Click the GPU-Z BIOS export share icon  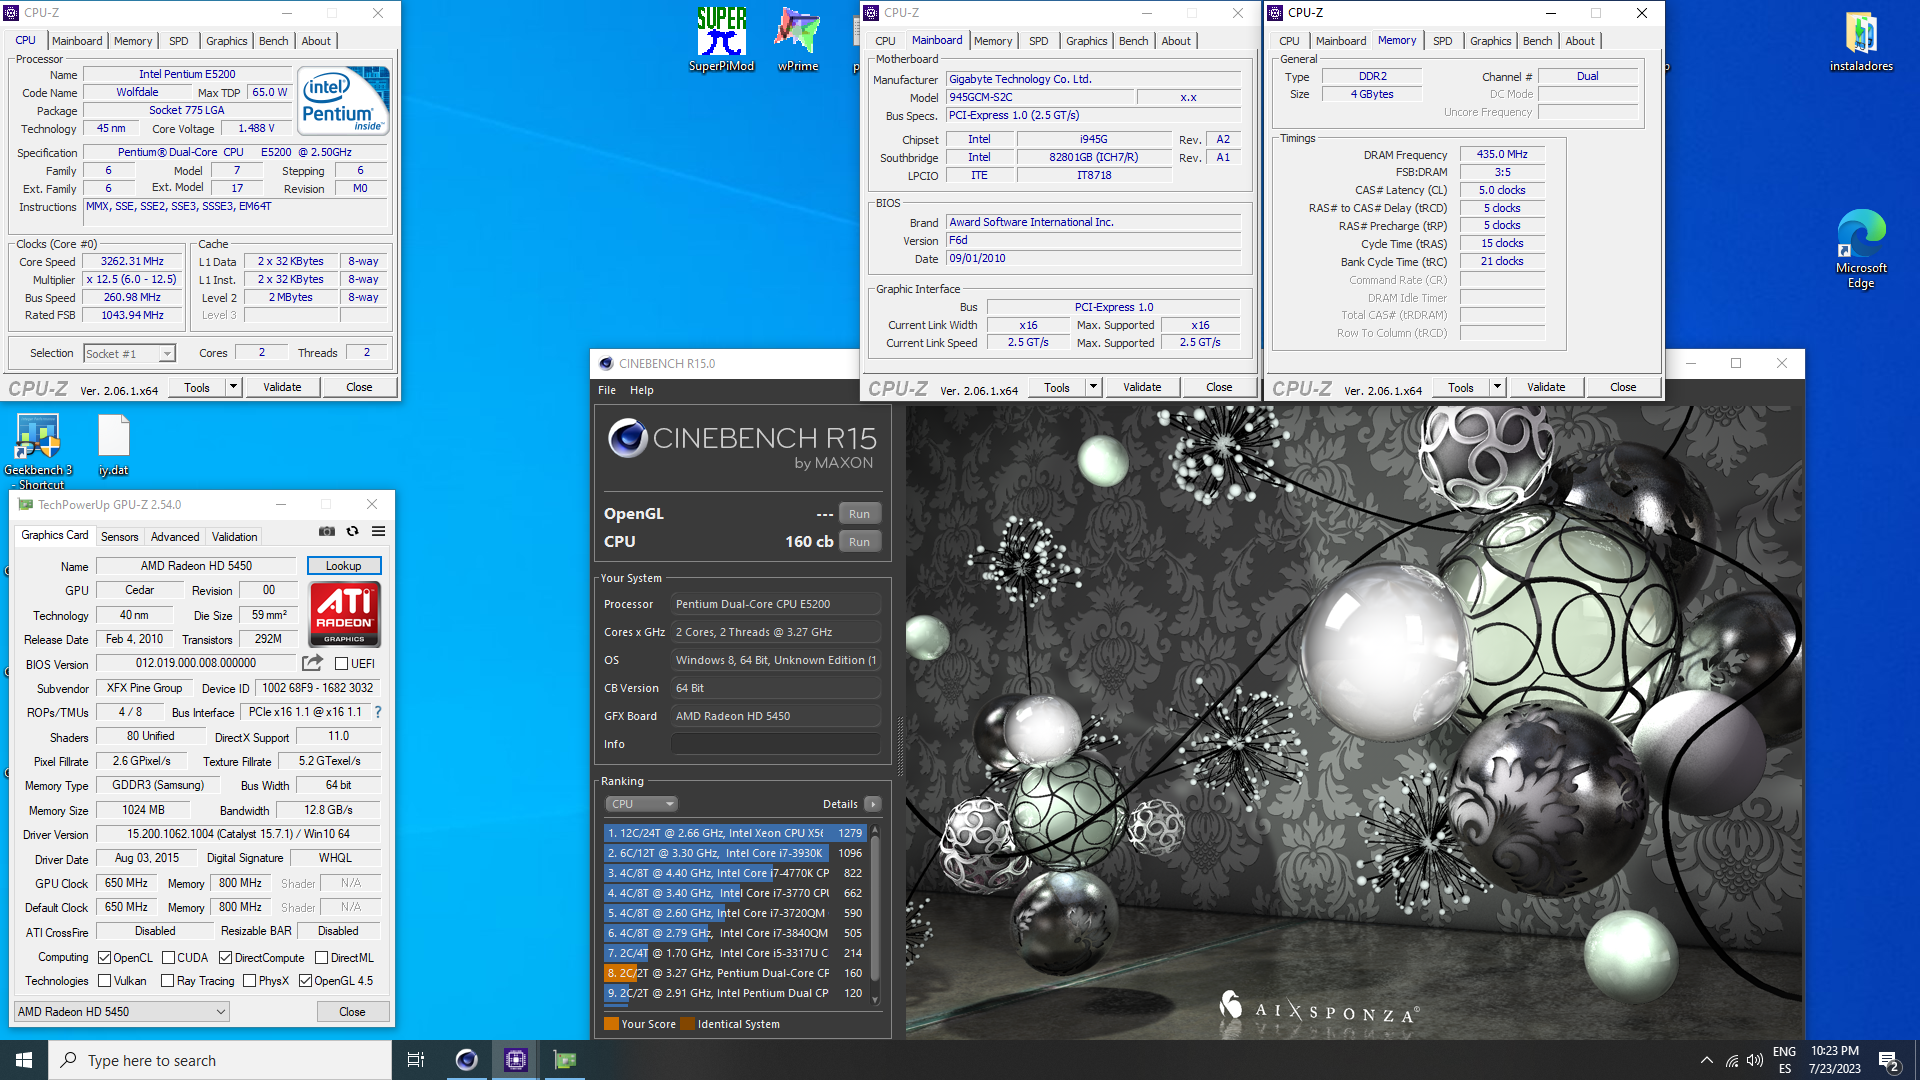click(312, 663)
